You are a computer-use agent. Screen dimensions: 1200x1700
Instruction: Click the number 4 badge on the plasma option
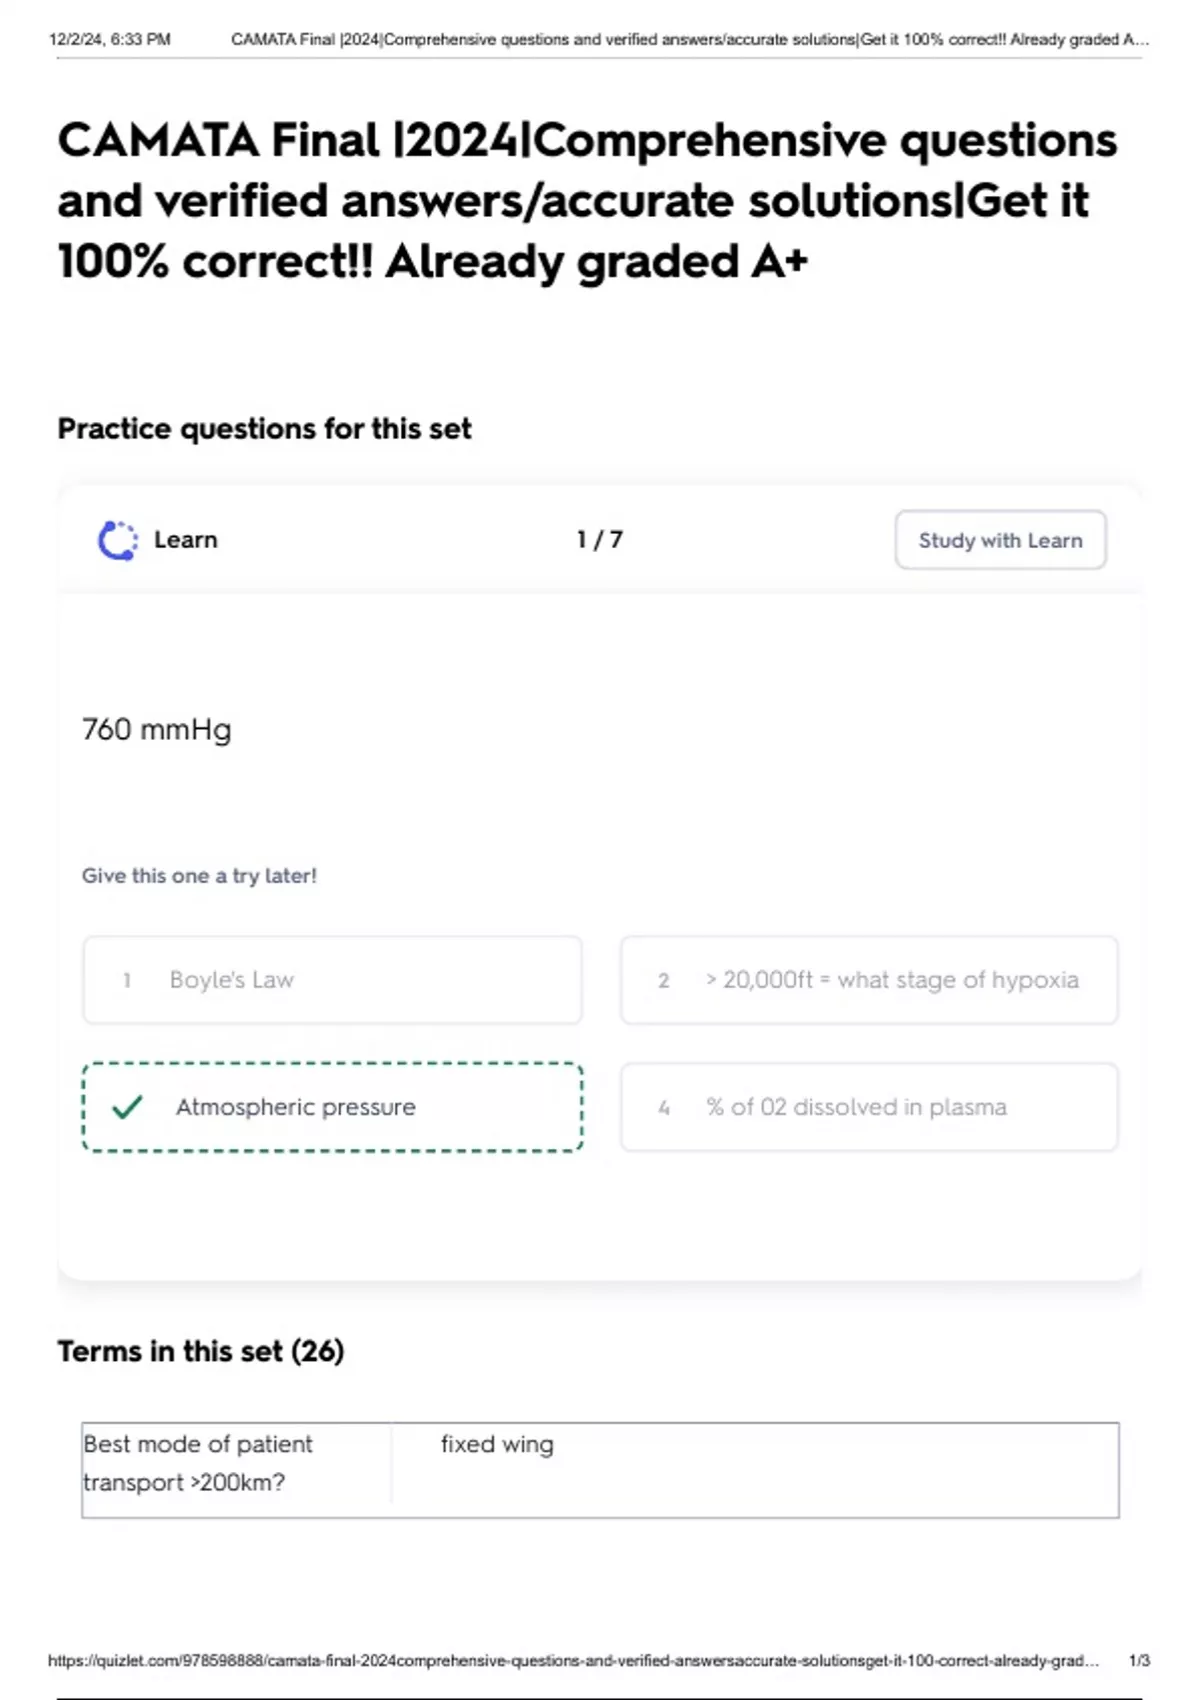pyautogui.click(x=664, y=1107)
